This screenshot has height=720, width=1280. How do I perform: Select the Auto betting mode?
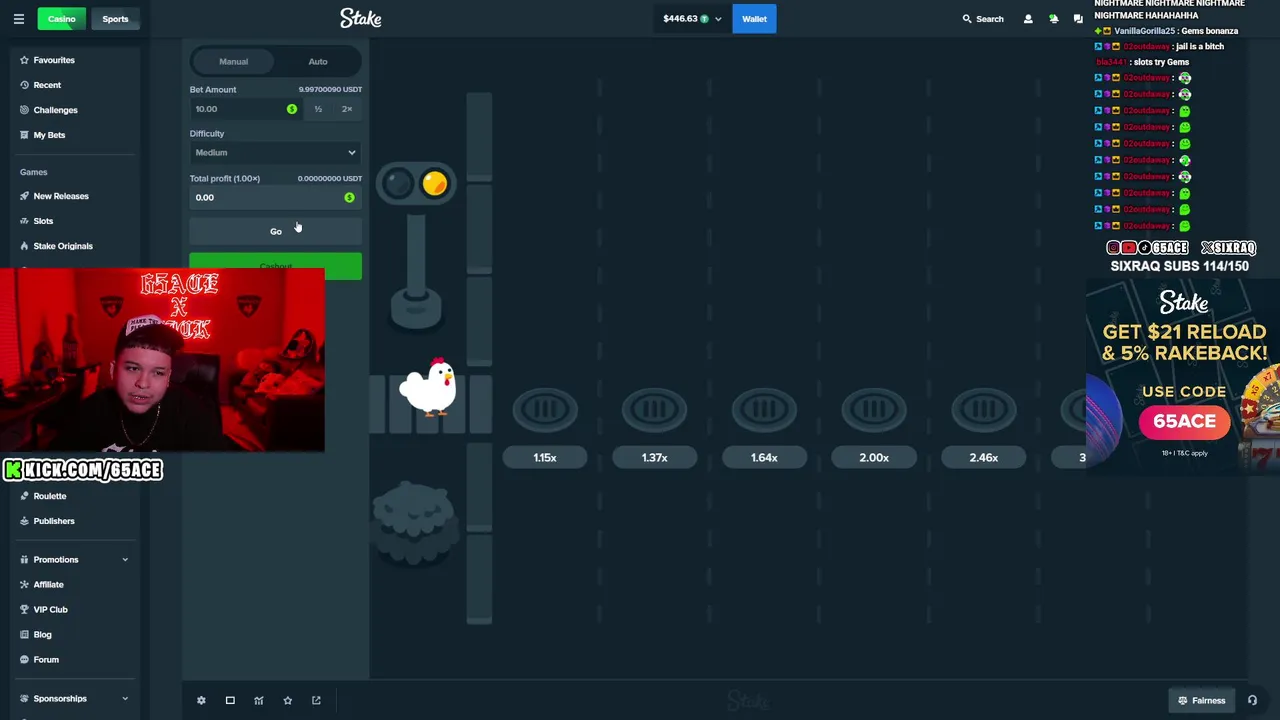[317, 62]
